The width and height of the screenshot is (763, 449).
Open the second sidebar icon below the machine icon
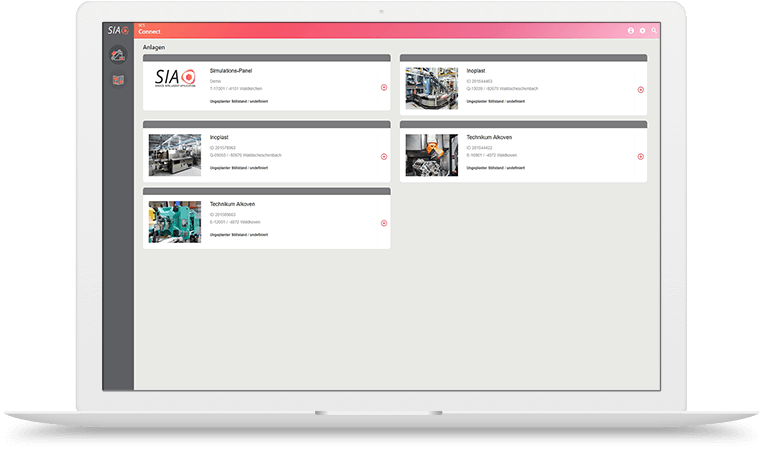click(x=118, y=80)
